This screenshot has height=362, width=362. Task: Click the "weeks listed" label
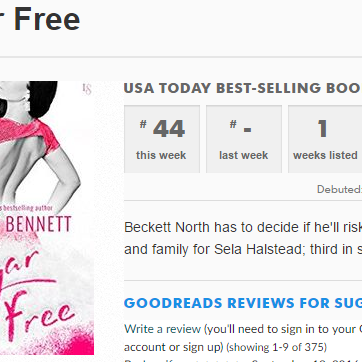[x=325, y=155]
